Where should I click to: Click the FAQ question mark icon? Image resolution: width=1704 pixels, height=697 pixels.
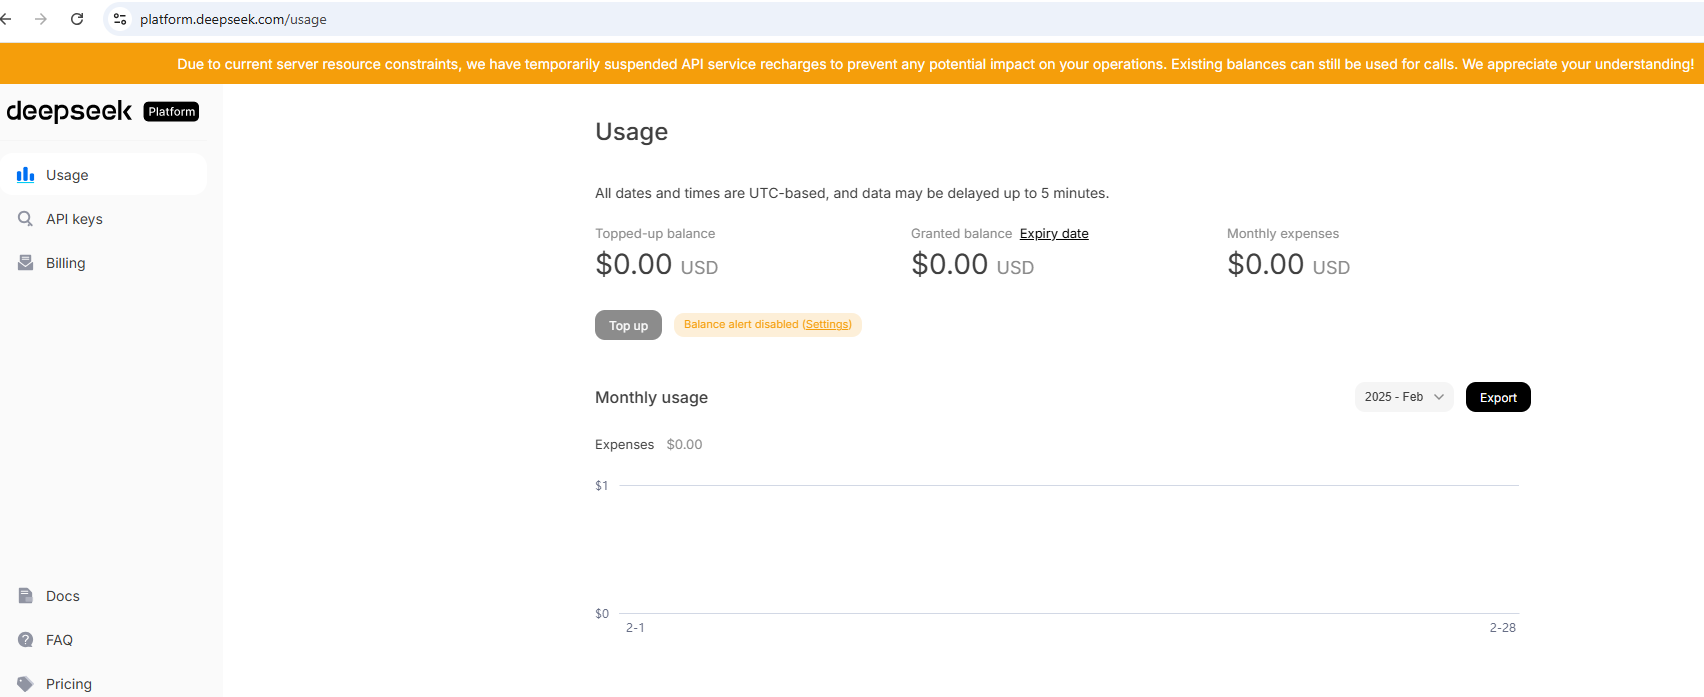pyautogui.click(x=26, y=640)
